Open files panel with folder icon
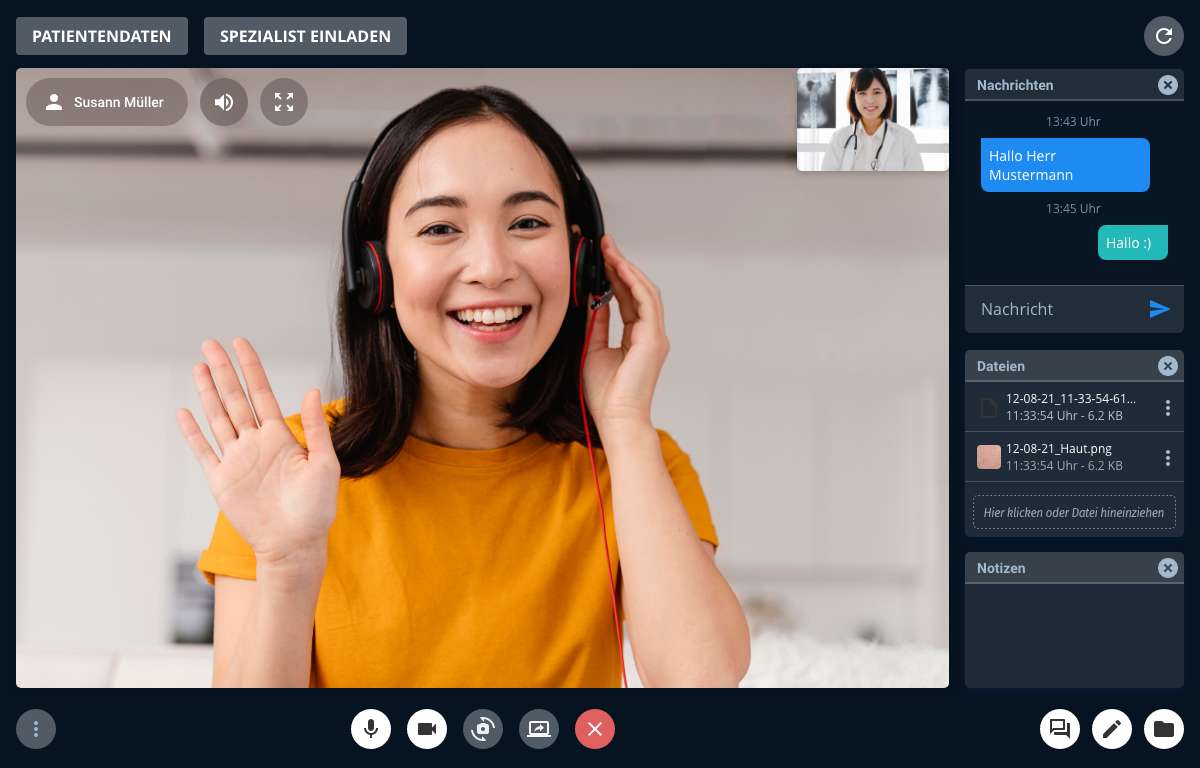Viewport: 1200px width, 768px height. [x=1164, y=729]
